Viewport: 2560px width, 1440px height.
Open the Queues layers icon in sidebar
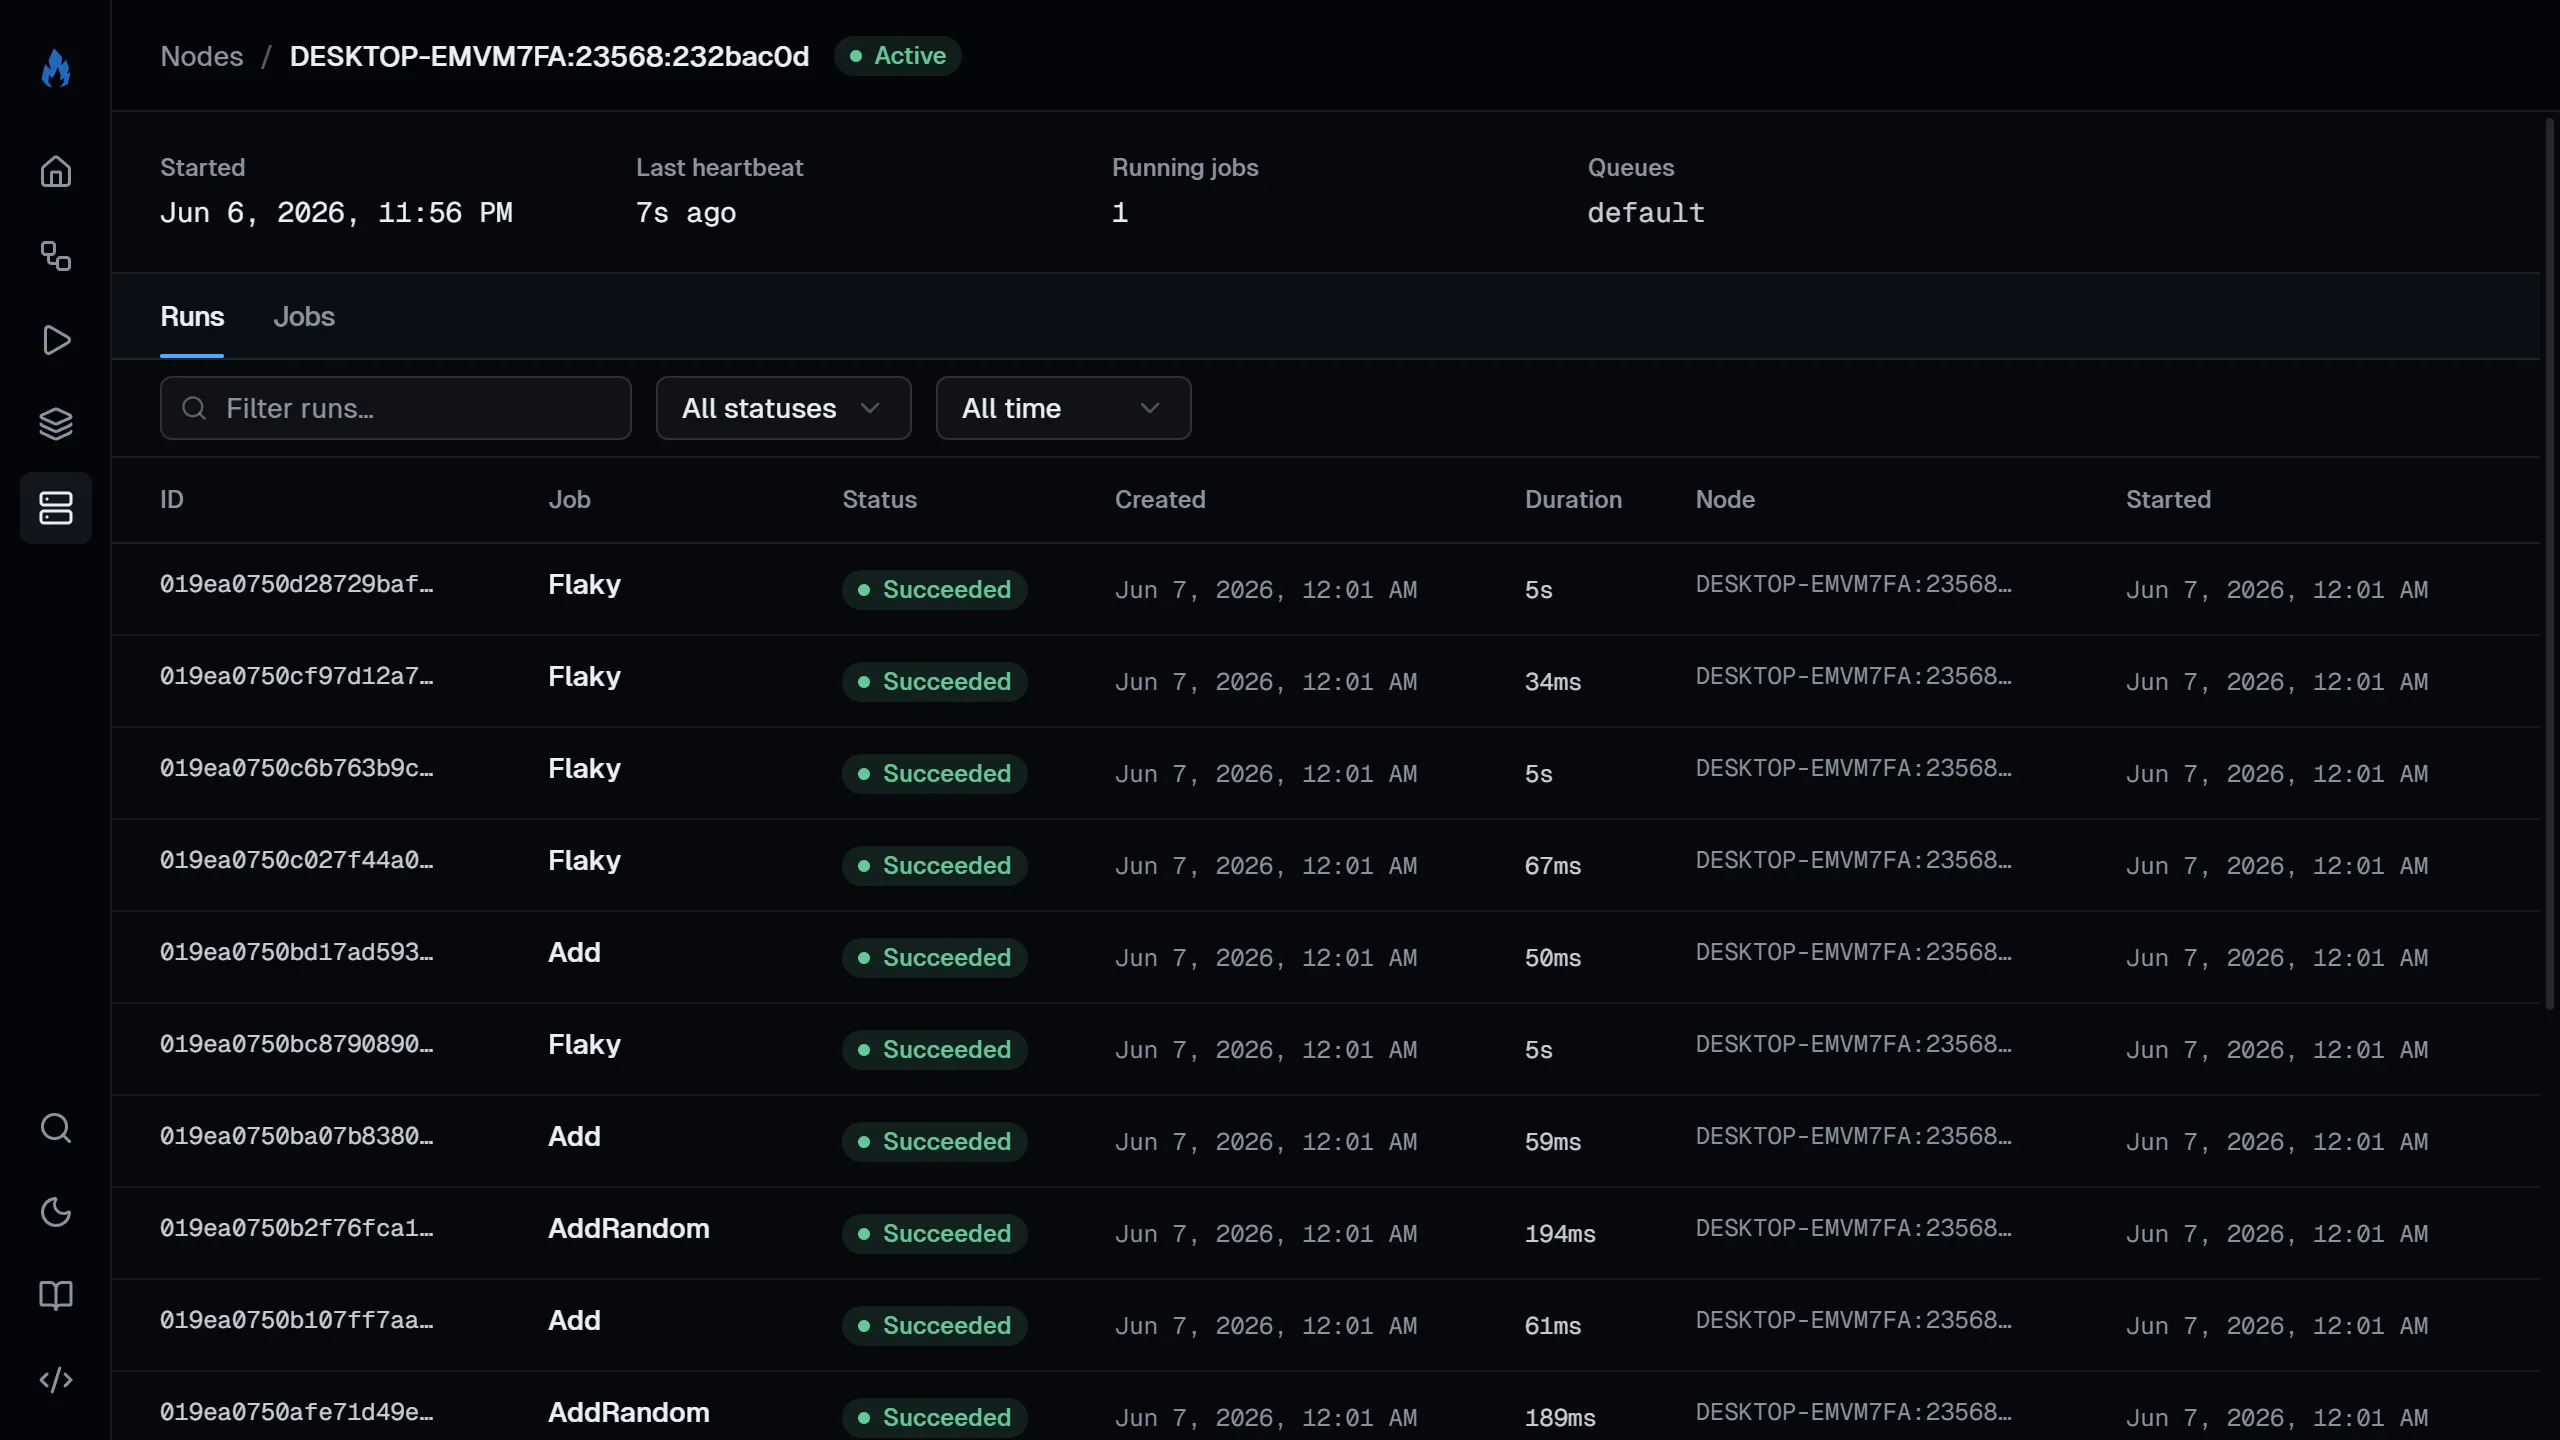click(x=56, y=424)
